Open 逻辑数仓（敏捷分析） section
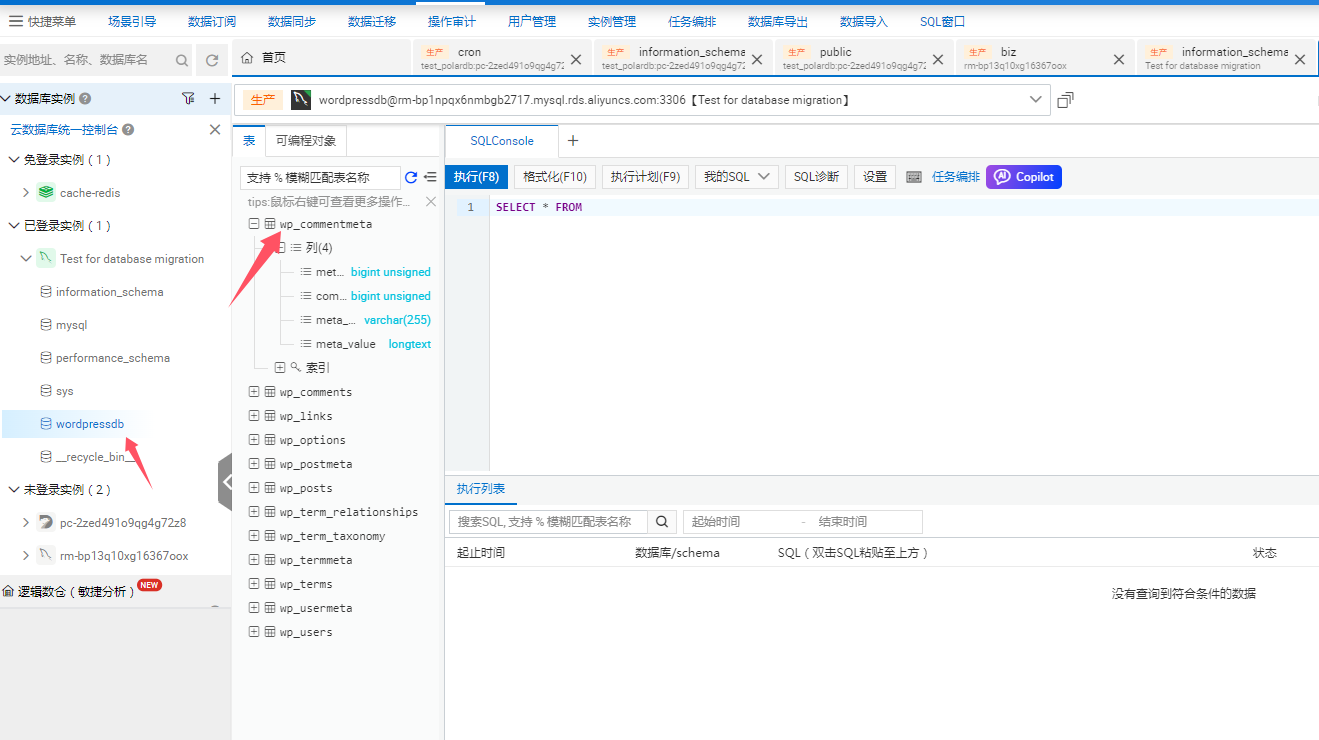 76,592
